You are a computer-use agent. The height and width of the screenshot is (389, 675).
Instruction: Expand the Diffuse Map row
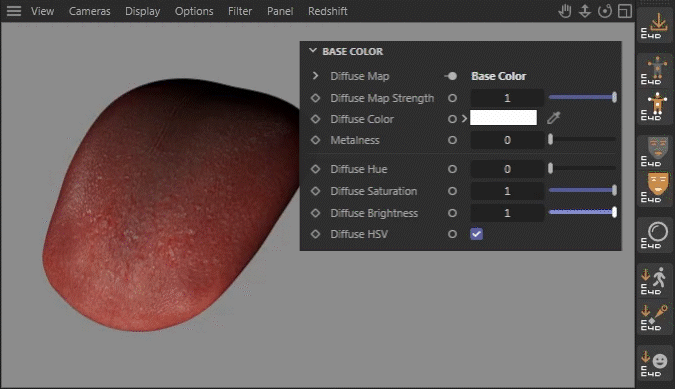click(315, 76)
